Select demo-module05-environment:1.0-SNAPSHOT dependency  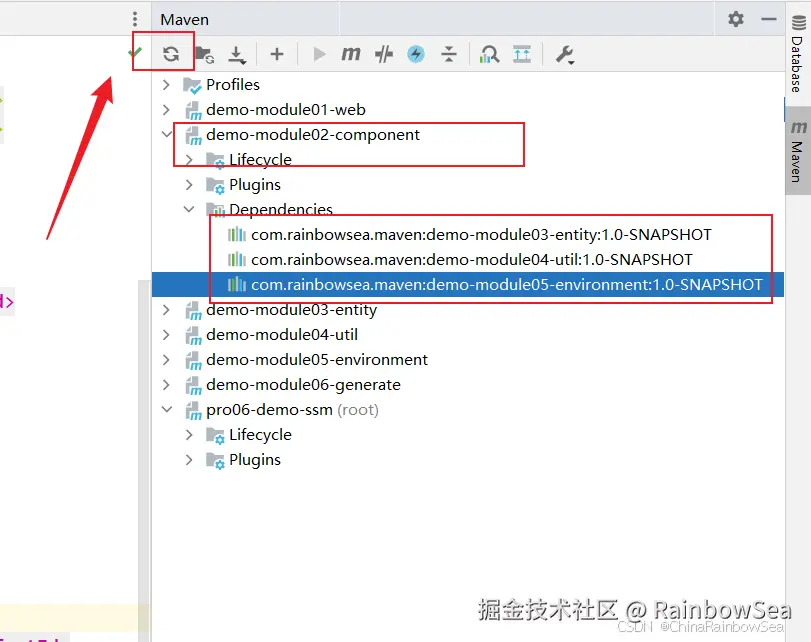[468, 285]
